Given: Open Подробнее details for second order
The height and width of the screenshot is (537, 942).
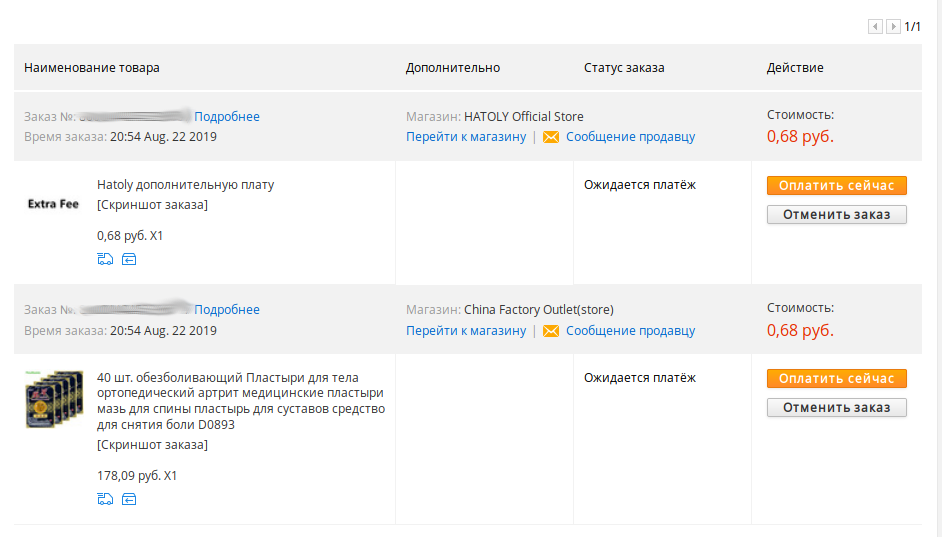Looking at the screenshot, I should [x=227, y=309].
